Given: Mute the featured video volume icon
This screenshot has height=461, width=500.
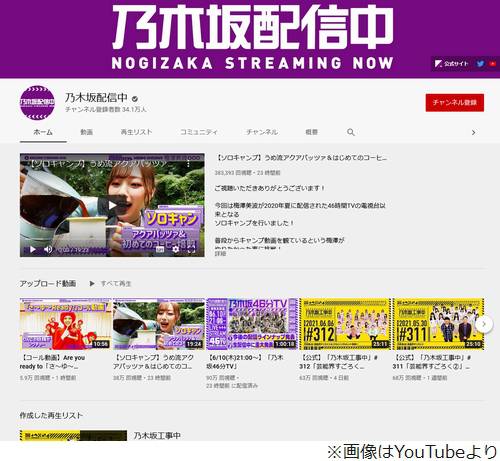Looking at the screenshot, I should (x=48, y=249).
